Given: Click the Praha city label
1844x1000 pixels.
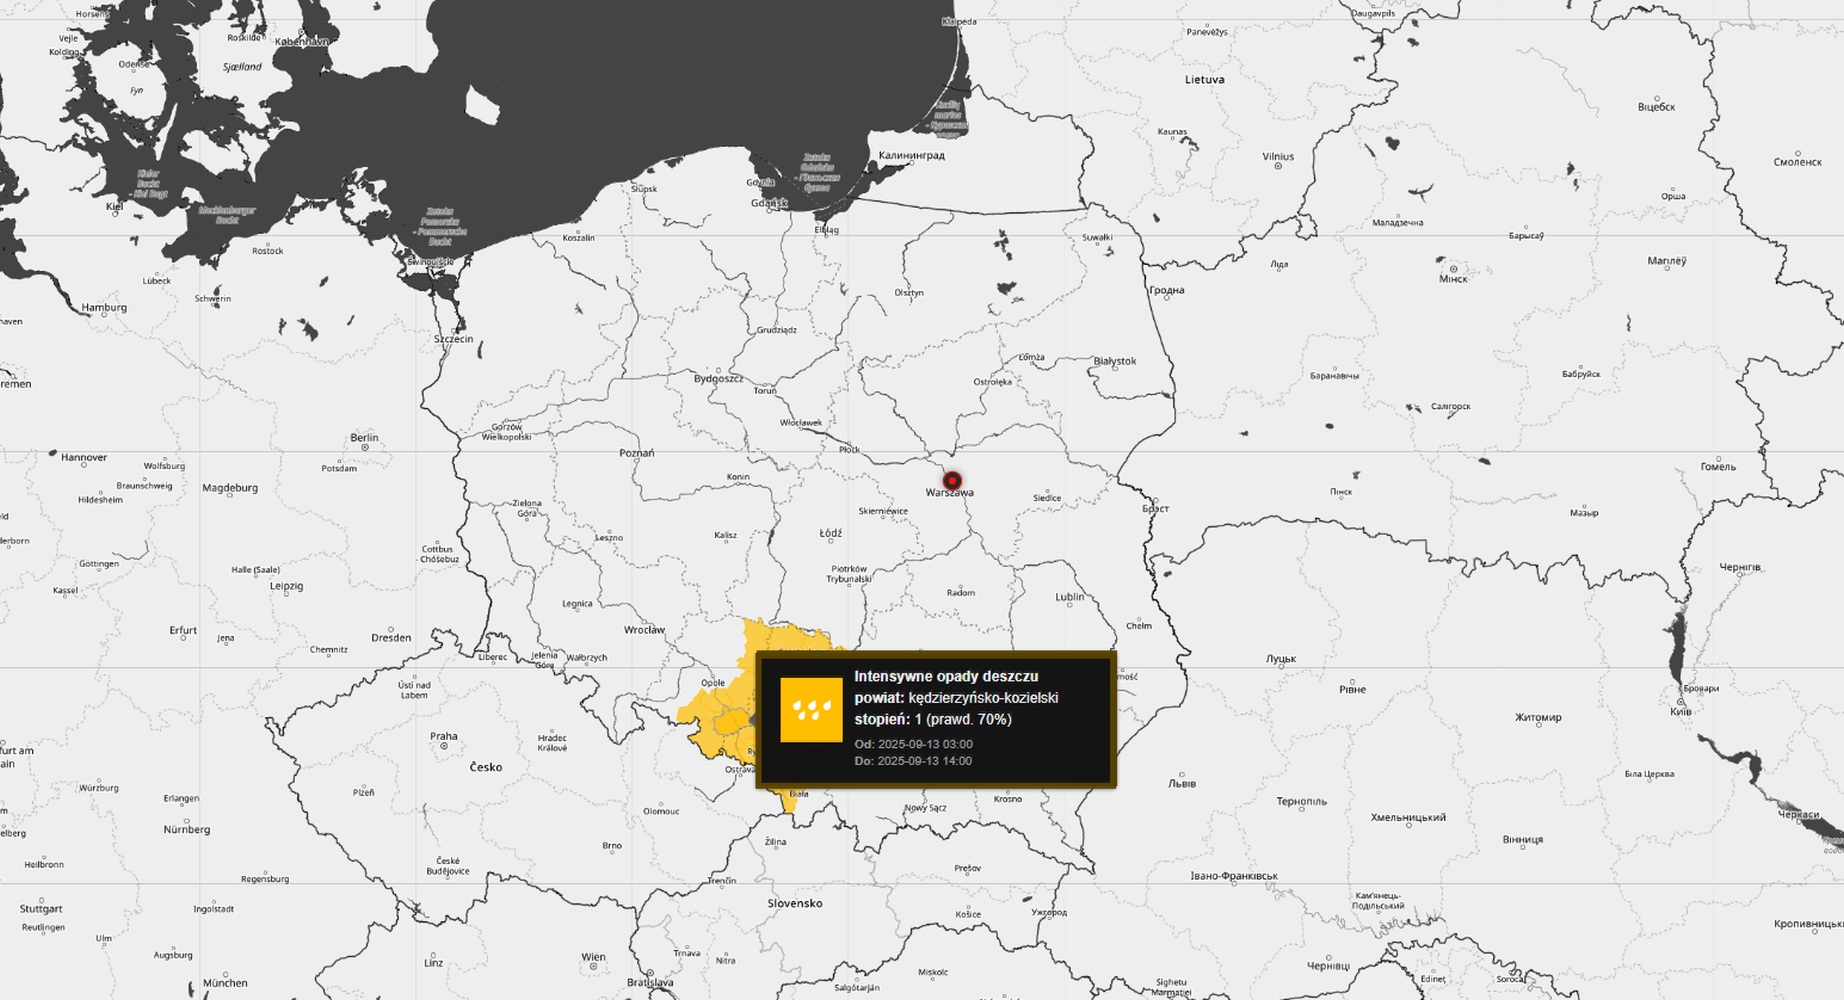Looking at the screenshot, I should pos(443,736).
